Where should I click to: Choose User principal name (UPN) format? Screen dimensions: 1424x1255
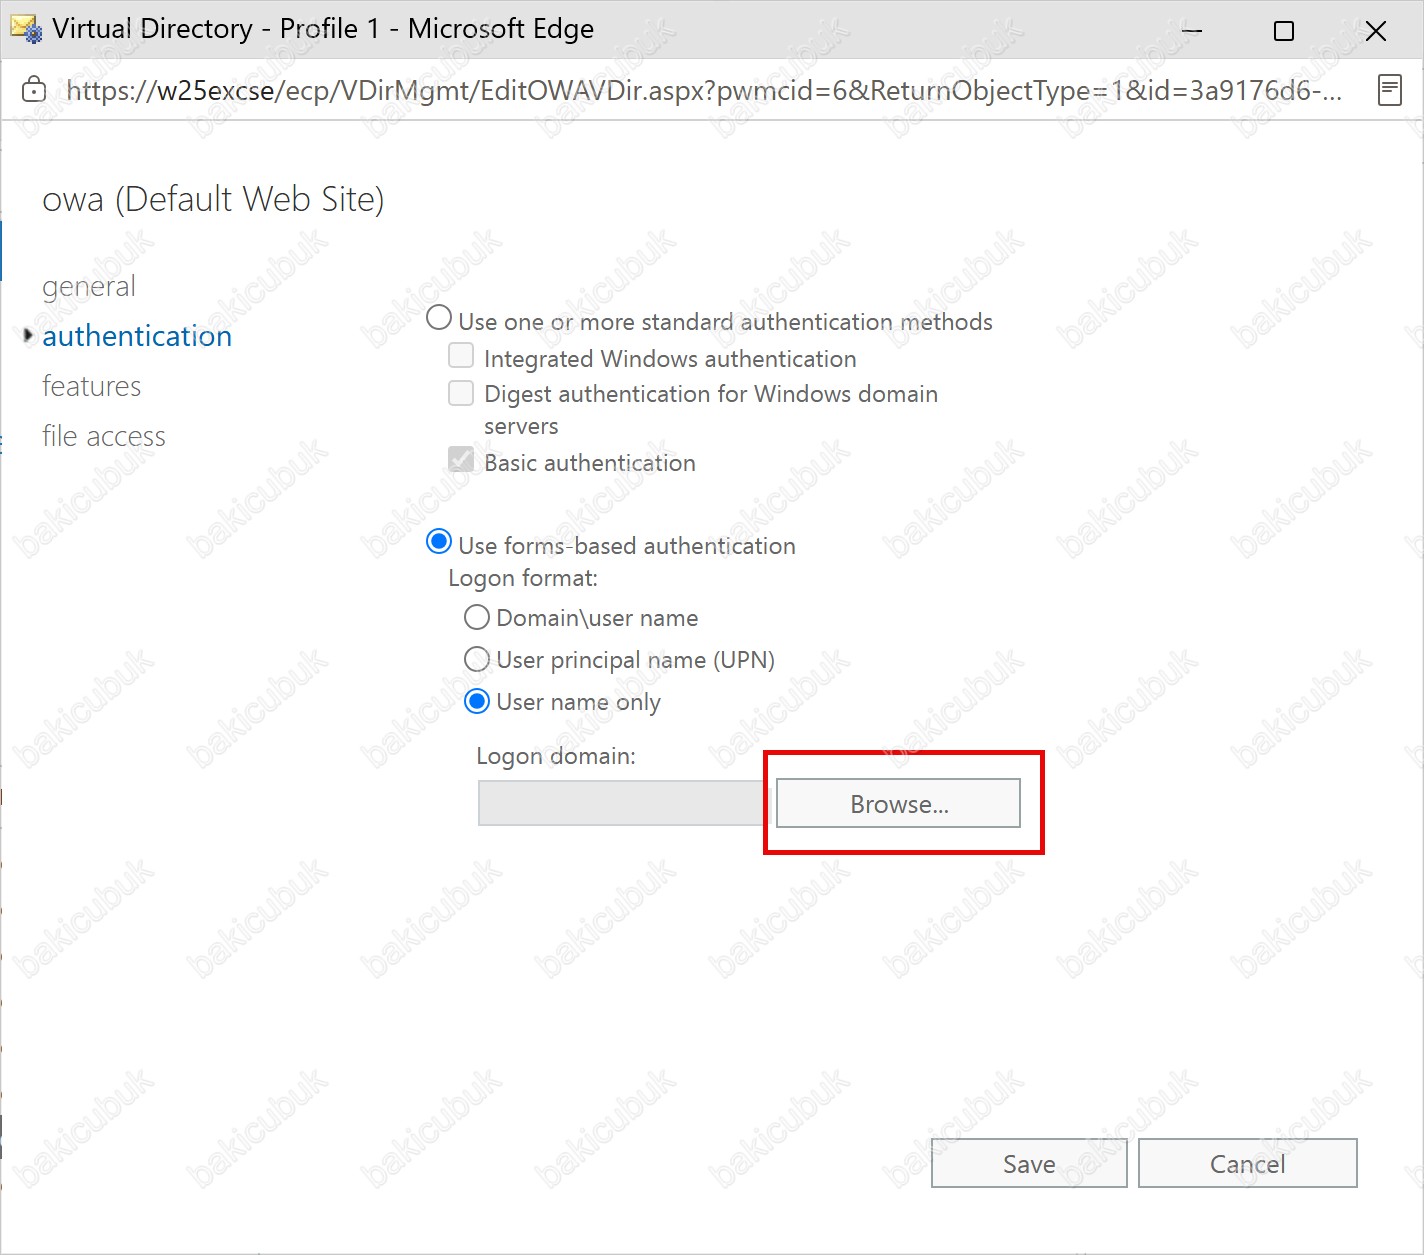pos(477,659)
